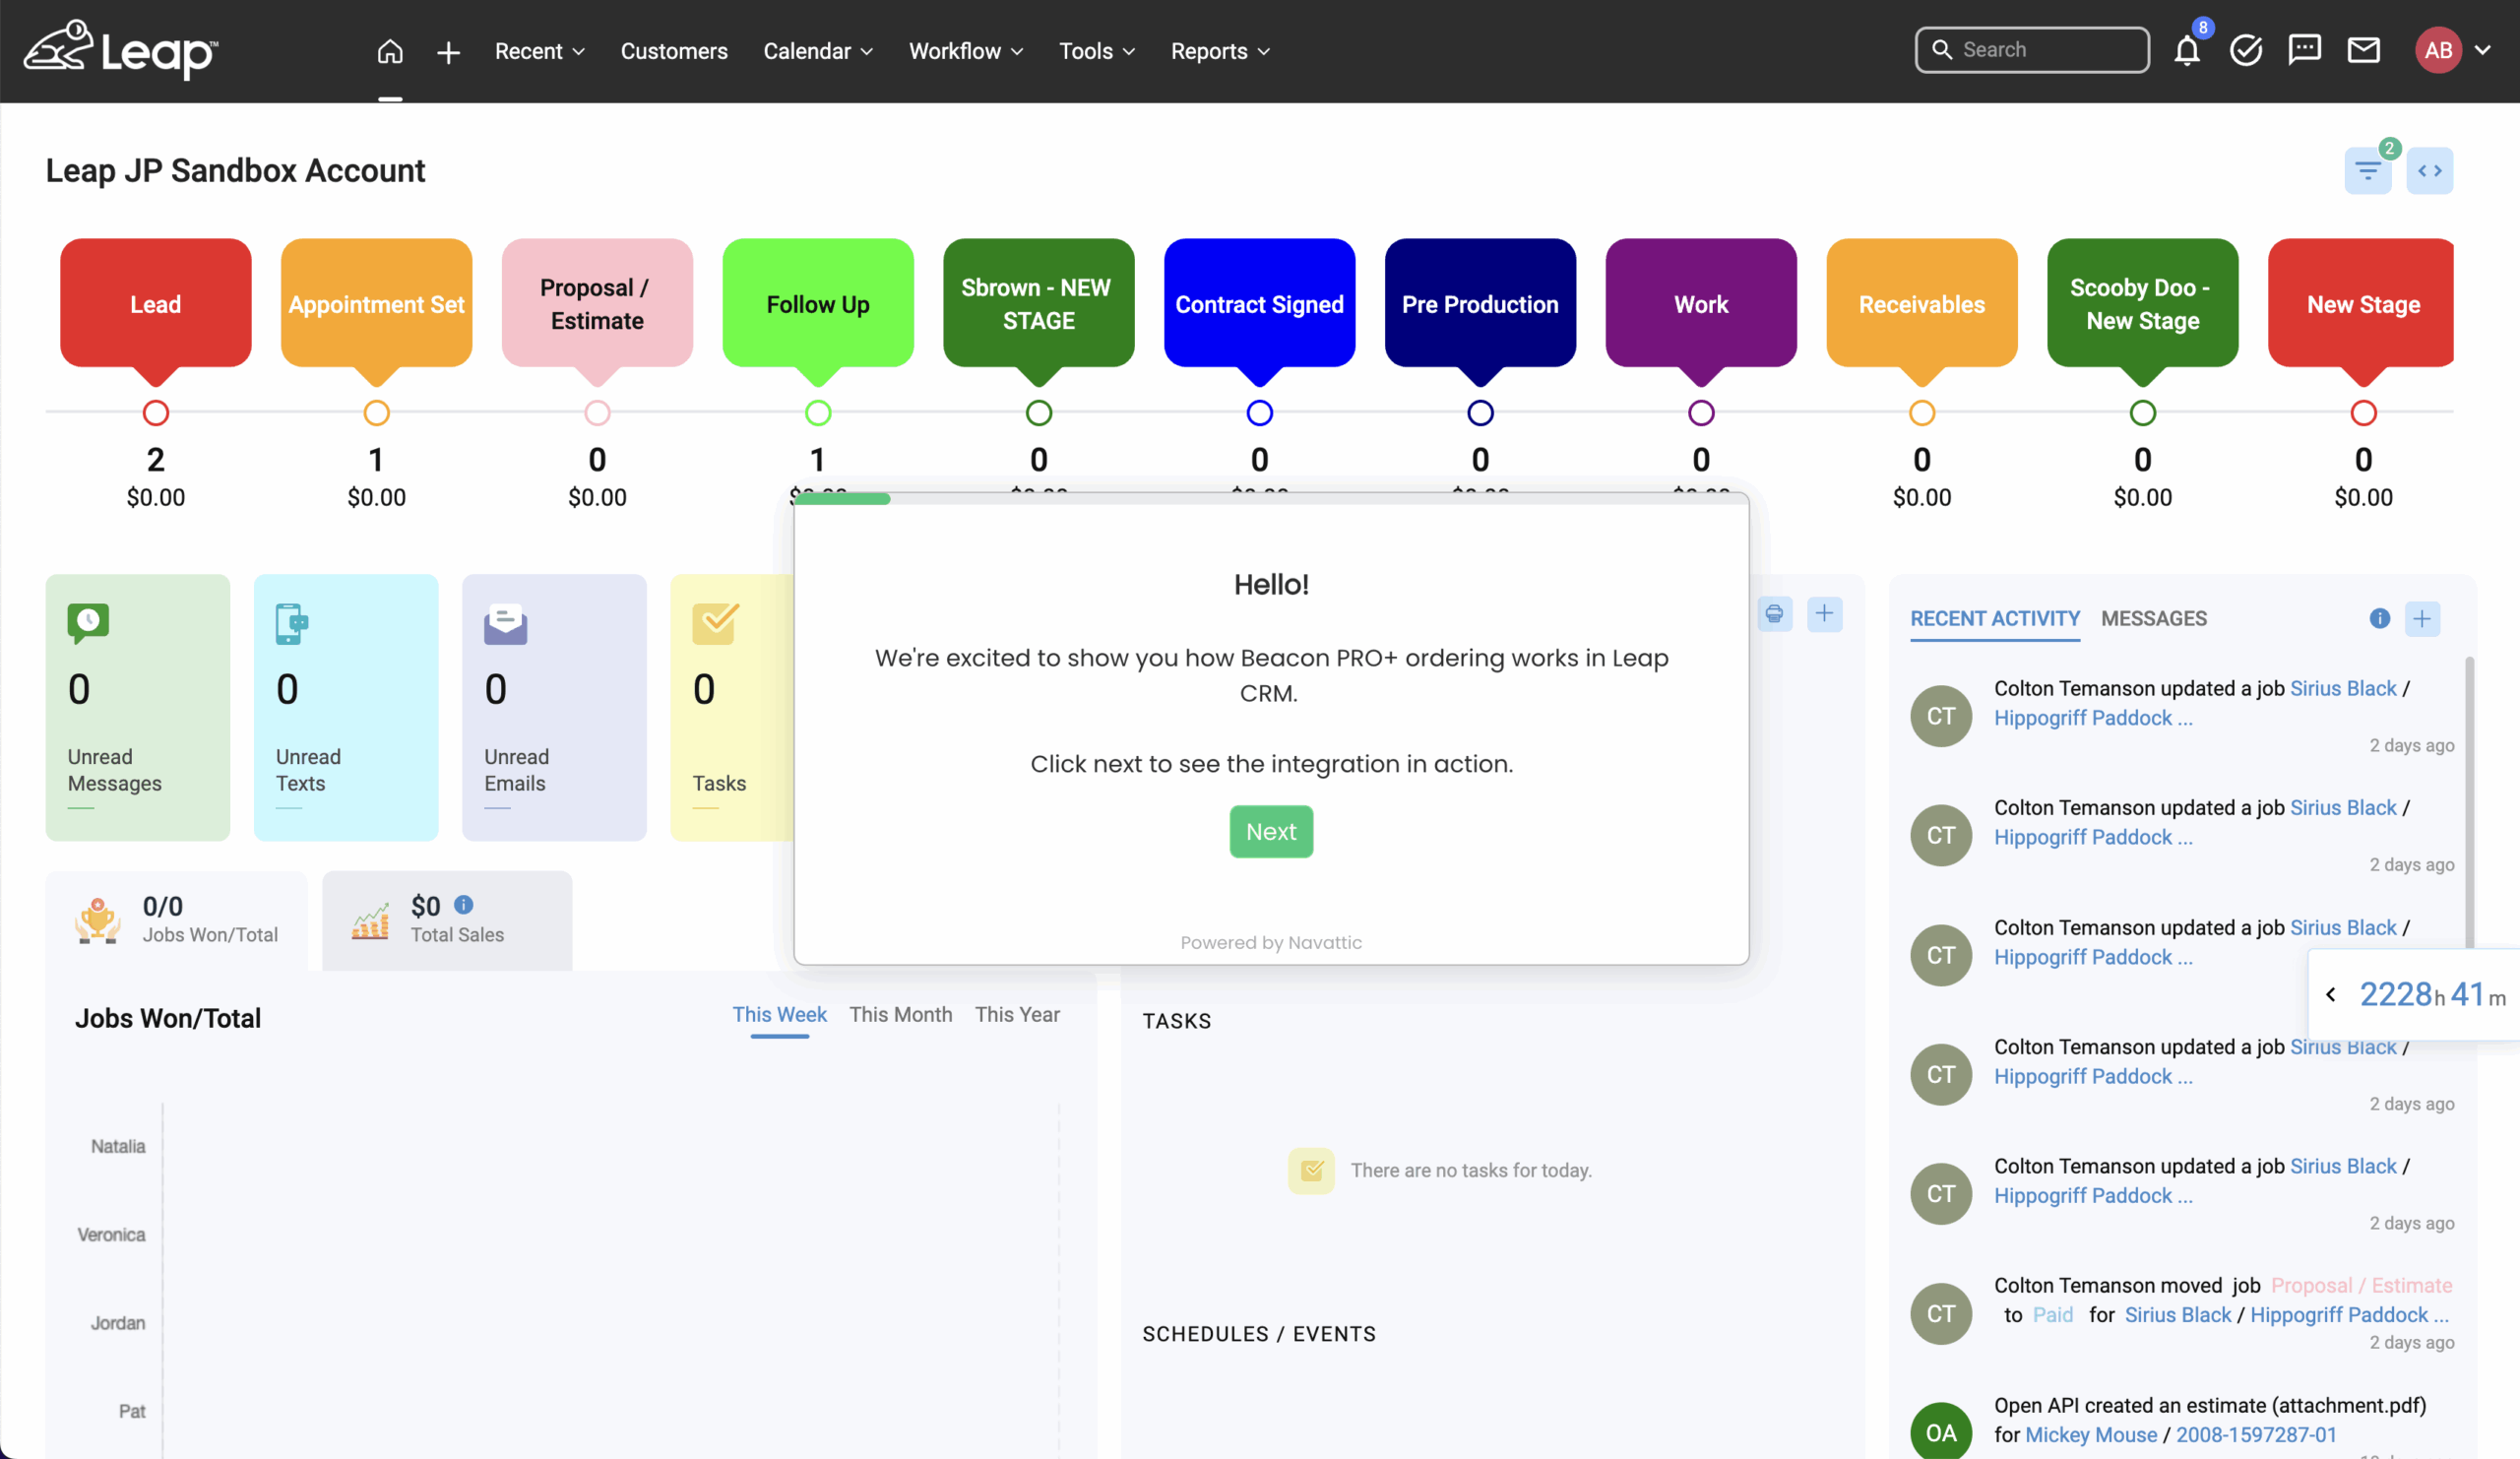Click the info icon beside $0 Total Sales
The width and height of the screenshot is (2520, 1459).
pyautogui.click(x=463, y=904)
